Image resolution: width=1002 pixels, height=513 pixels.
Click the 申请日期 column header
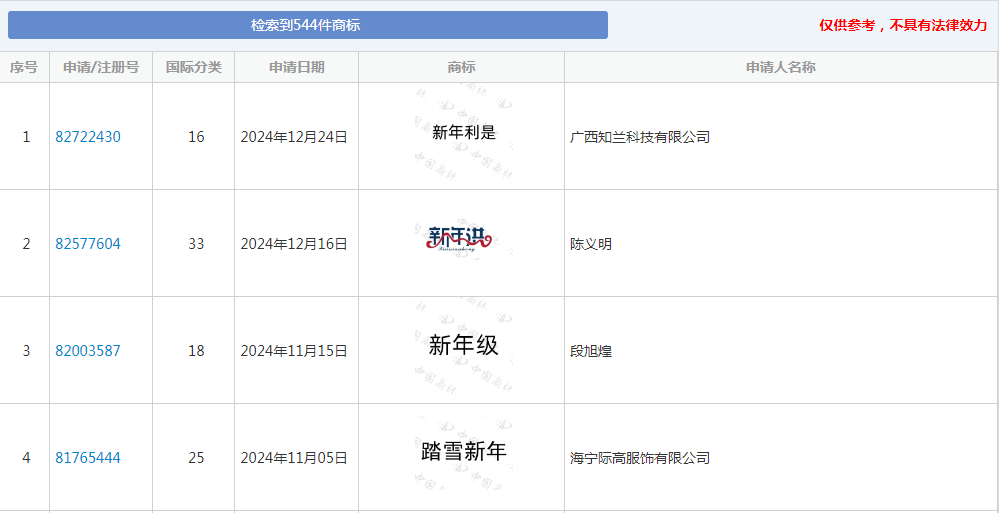point(297,67)
